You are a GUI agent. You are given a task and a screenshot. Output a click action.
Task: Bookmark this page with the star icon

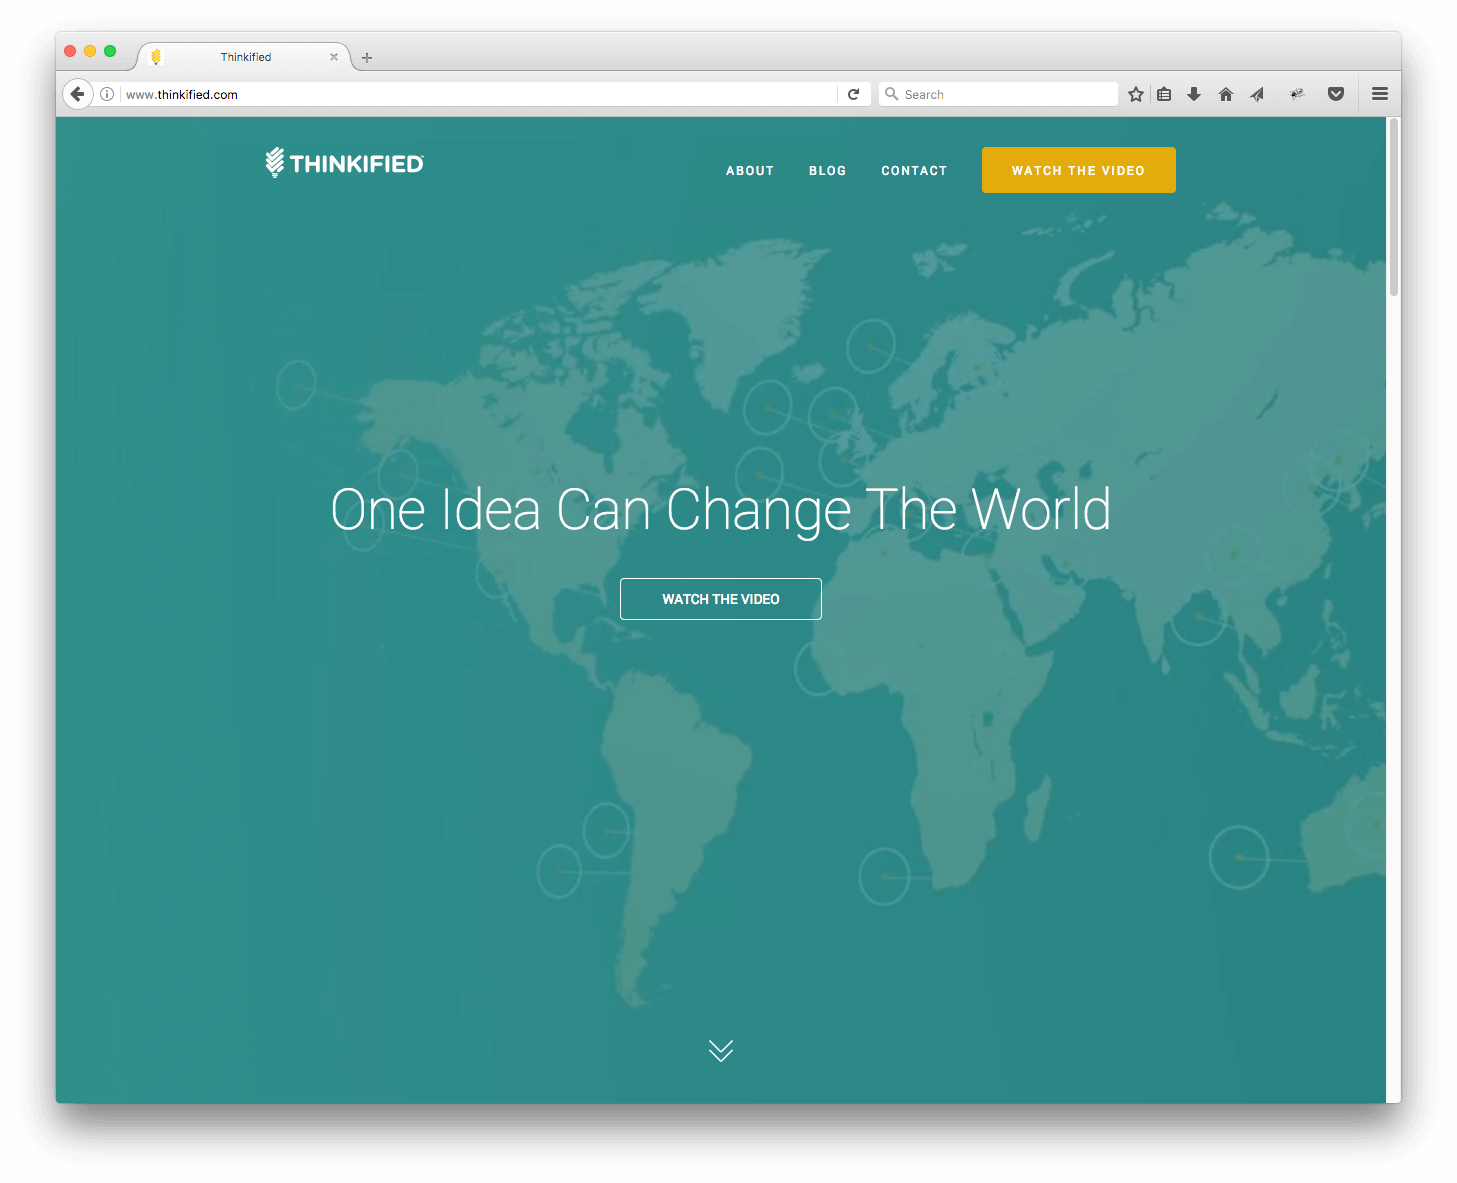(1135, 94)
